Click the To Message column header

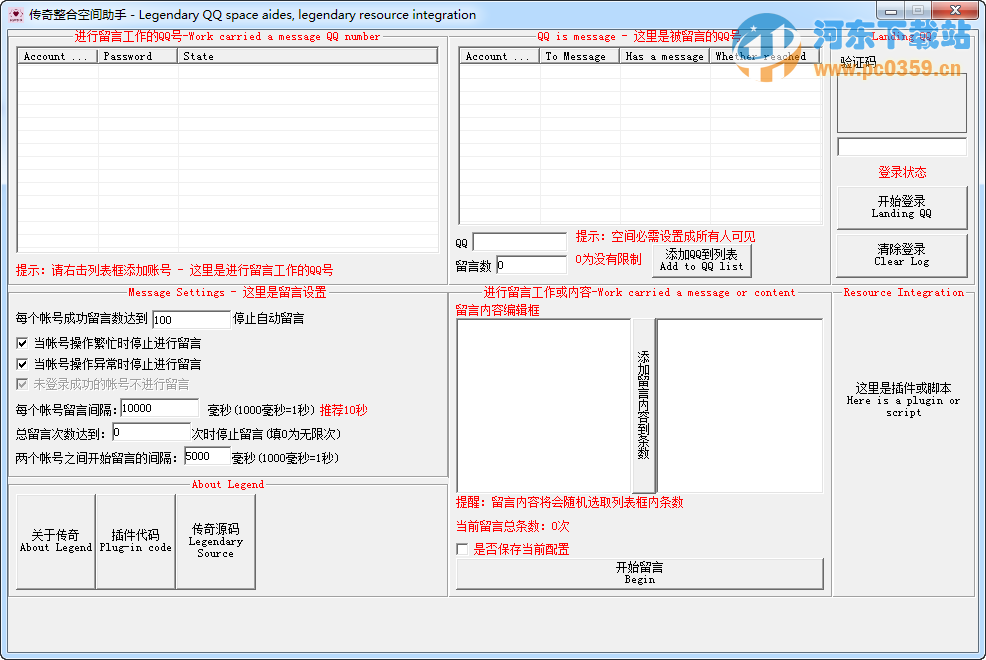pyautogui.click(x=580, y=56)
